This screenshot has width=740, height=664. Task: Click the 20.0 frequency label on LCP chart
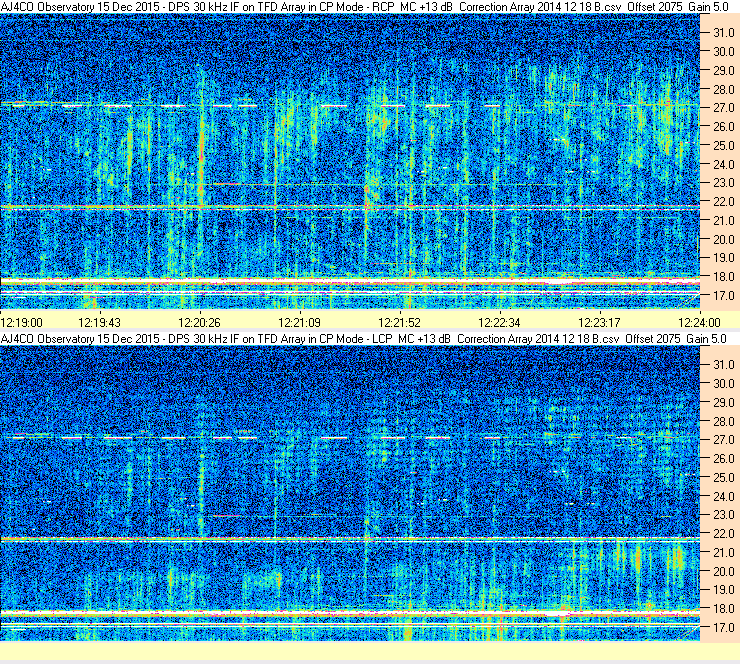click(x=723, y=571)
